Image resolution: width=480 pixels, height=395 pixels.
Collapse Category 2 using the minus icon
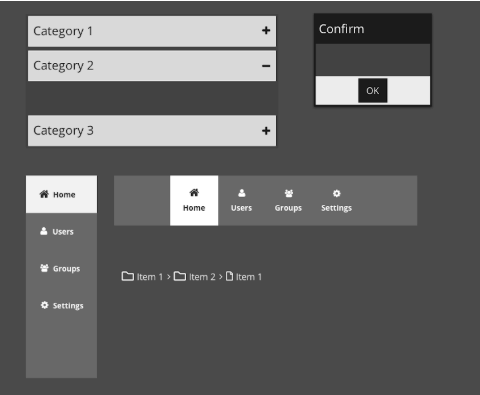[x=266, y=66]
